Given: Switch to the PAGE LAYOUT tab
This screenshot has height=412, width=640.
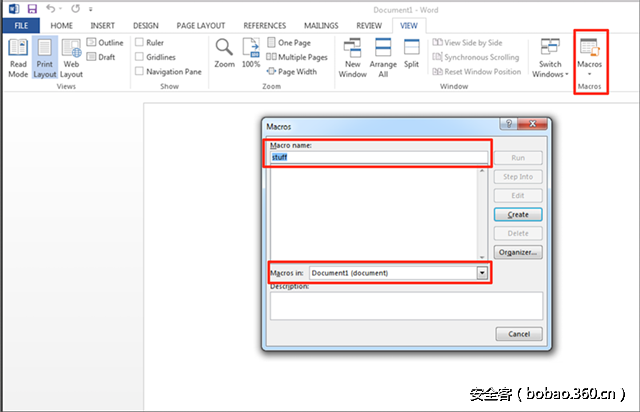Looking at the screenshot, I should pos(201,26).
